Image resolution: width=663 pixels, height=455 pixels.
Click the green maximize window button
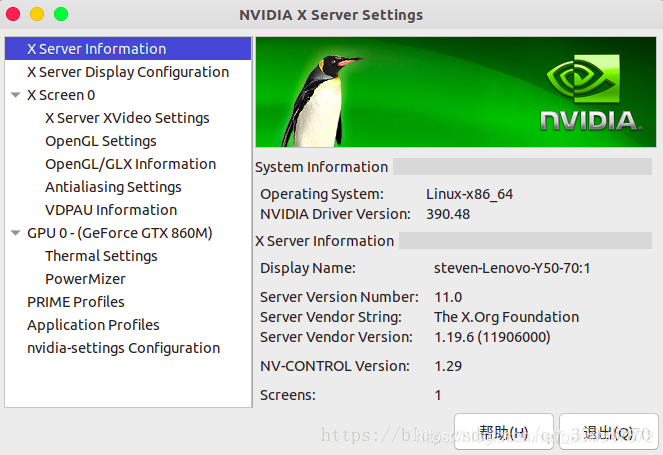61,14
